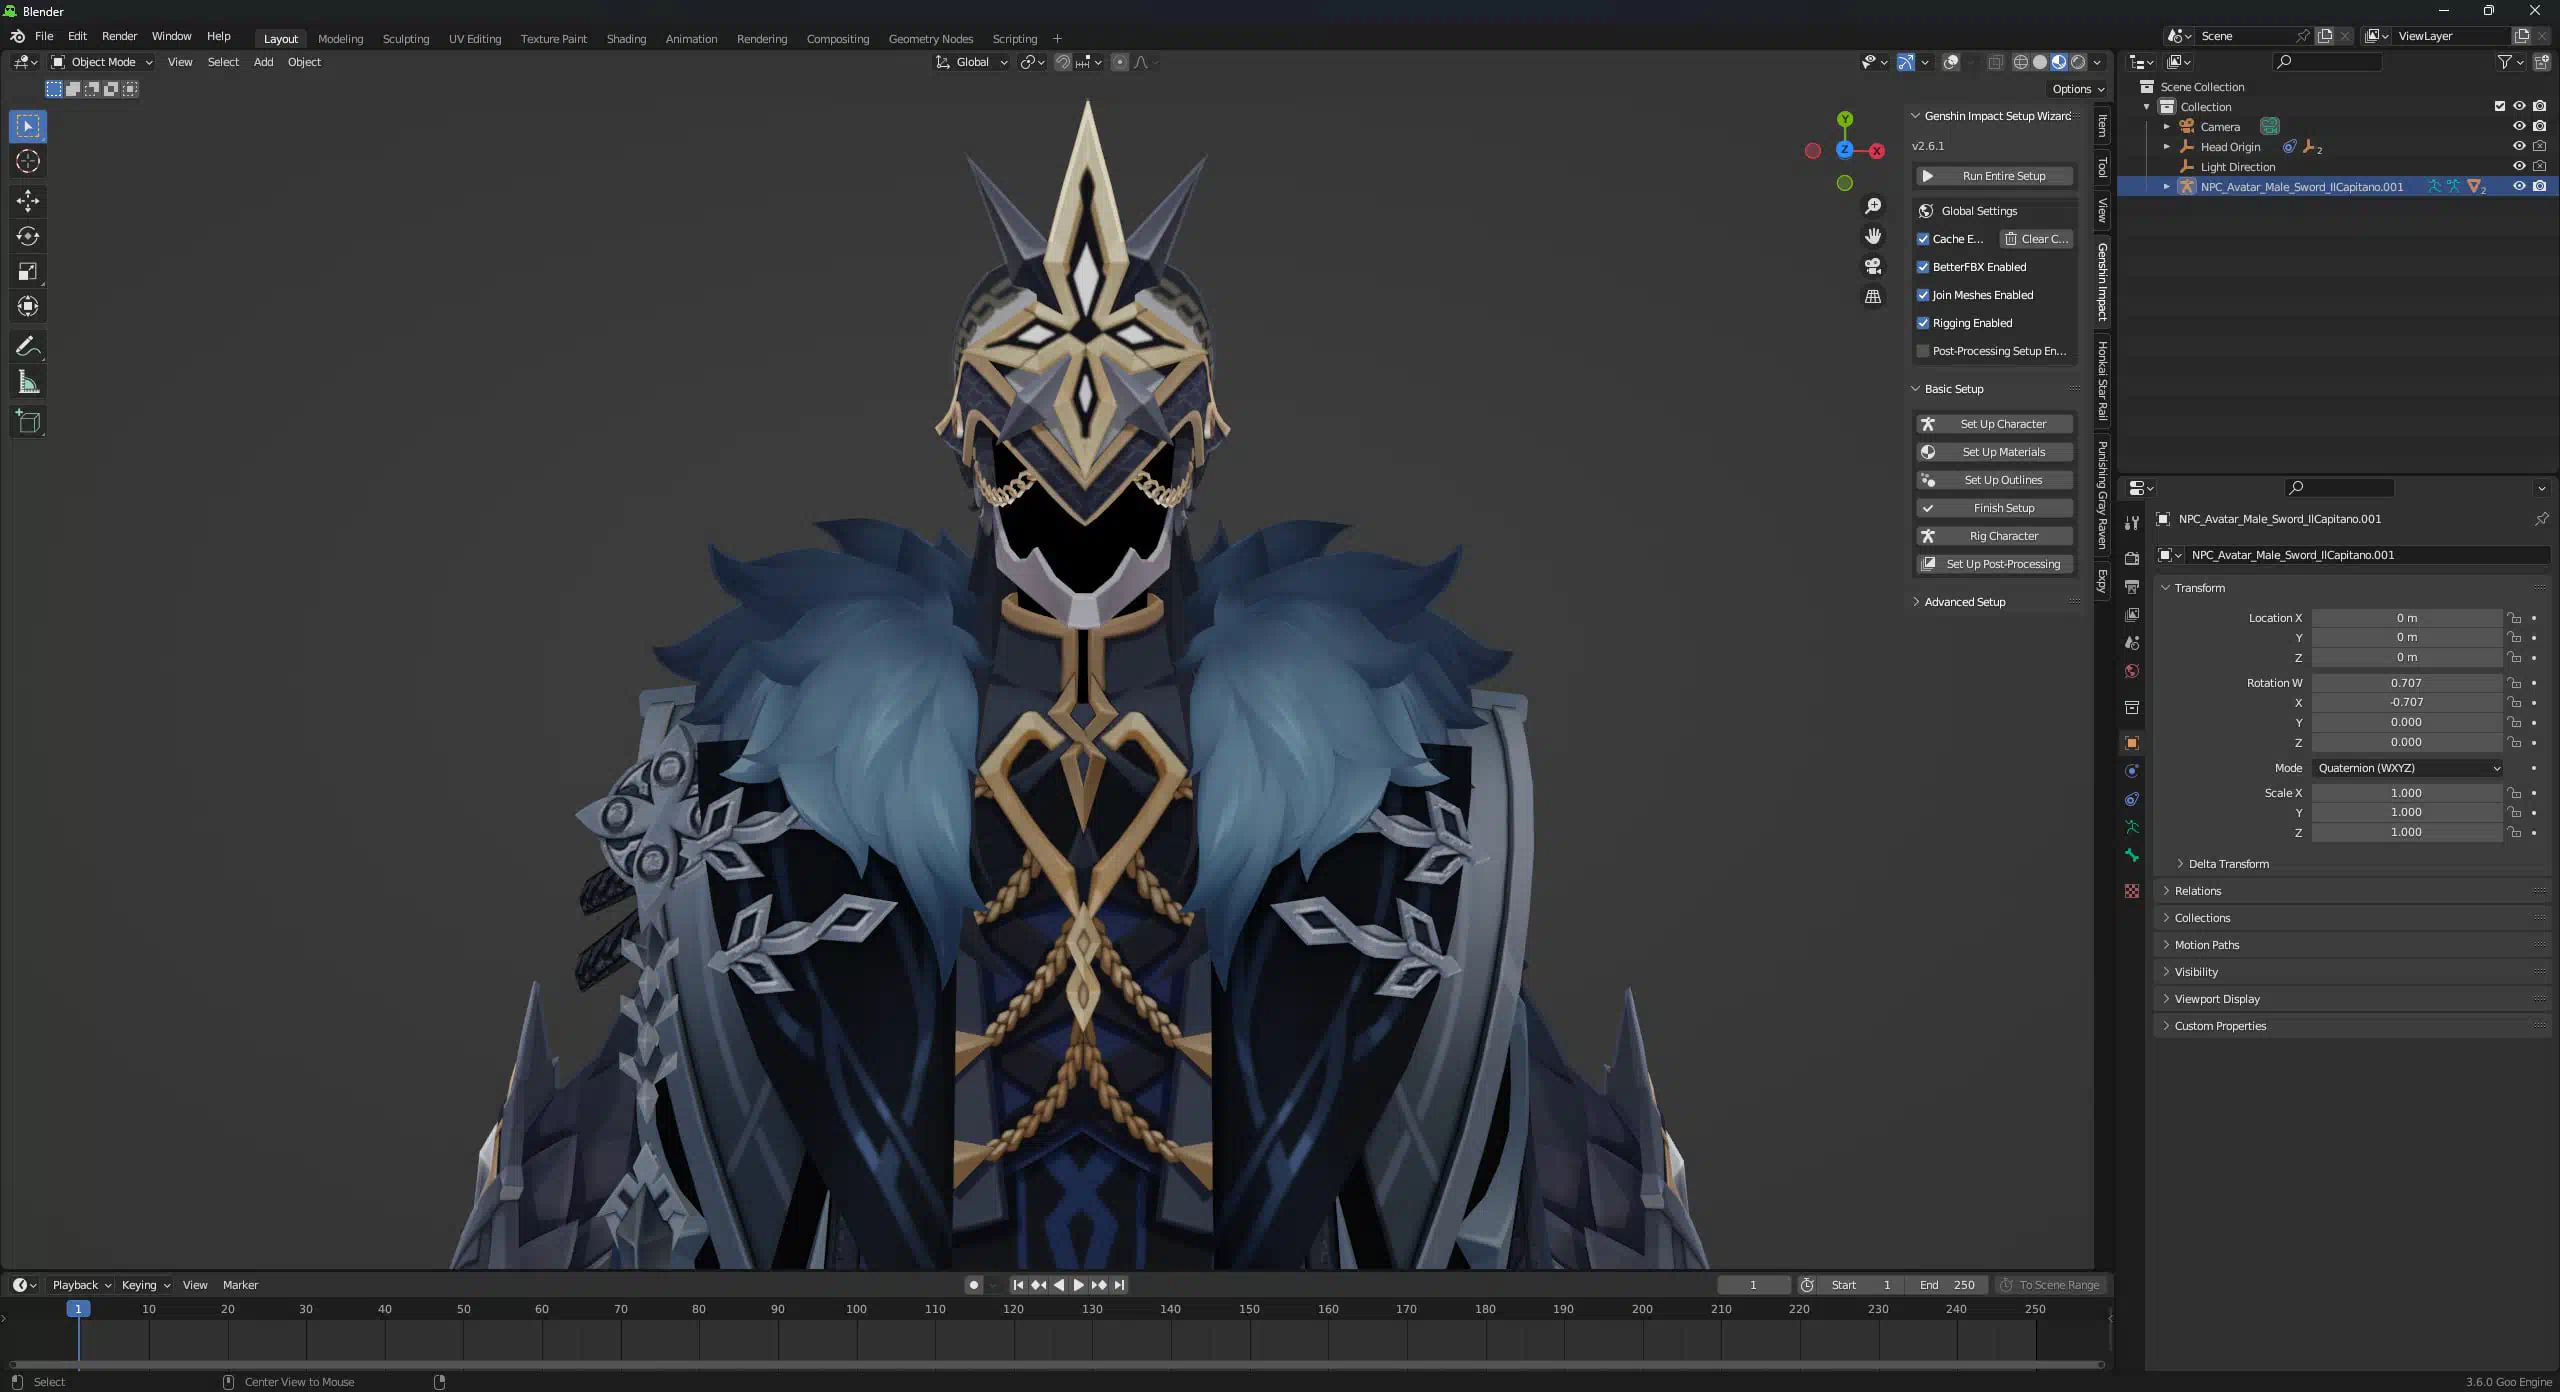2560x1392 pixels.
Task: Adjust Location X value field
Action: [x=2406, y=618]
